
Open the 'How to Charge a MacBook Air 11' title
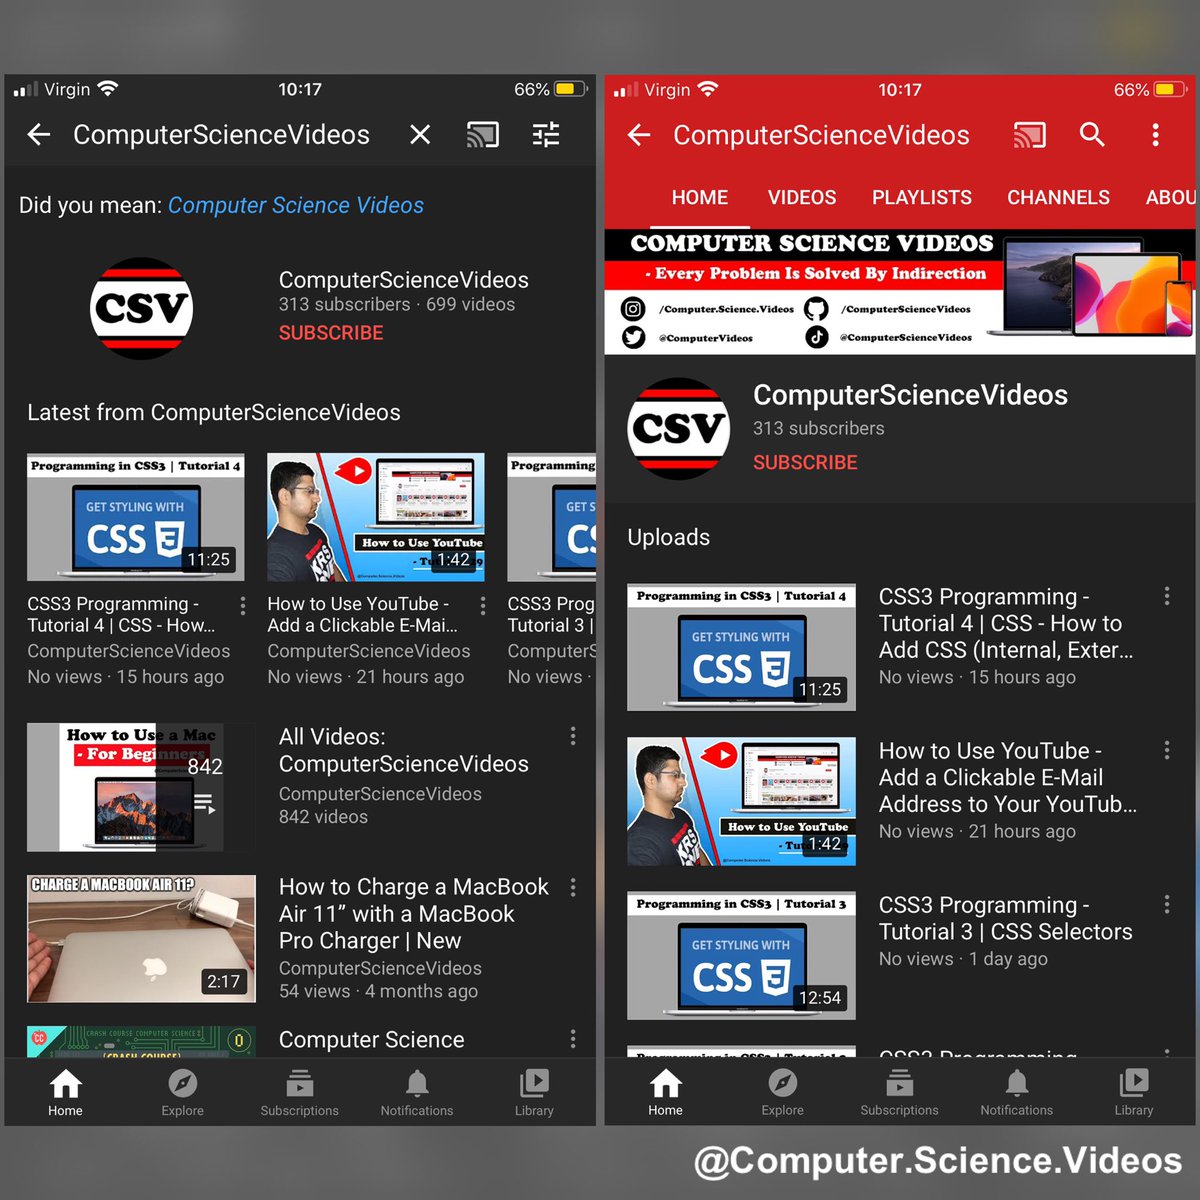point(414,914)
